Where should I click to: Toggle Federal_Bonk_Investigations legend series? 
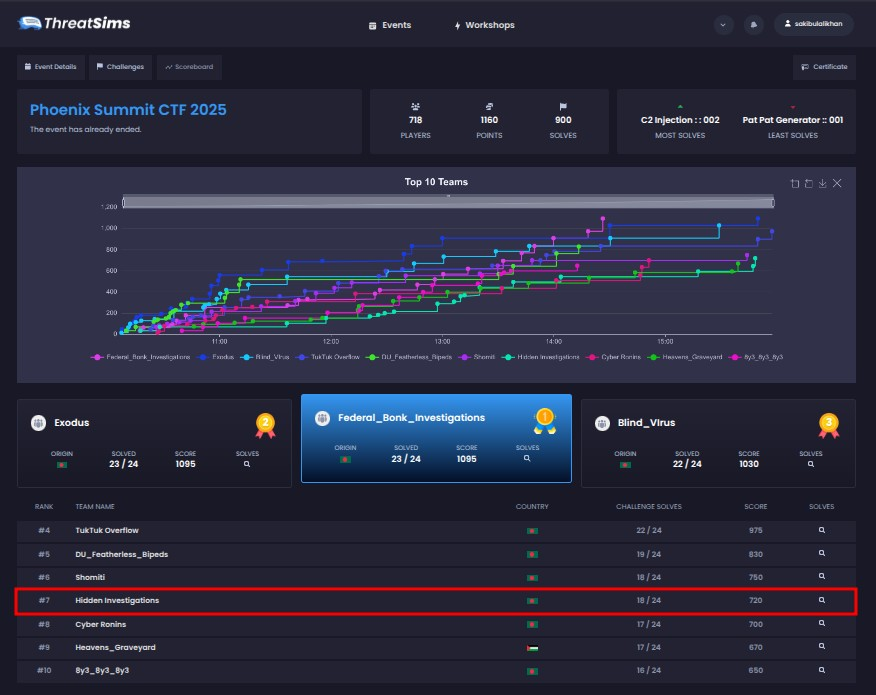[x=140, y=357]
